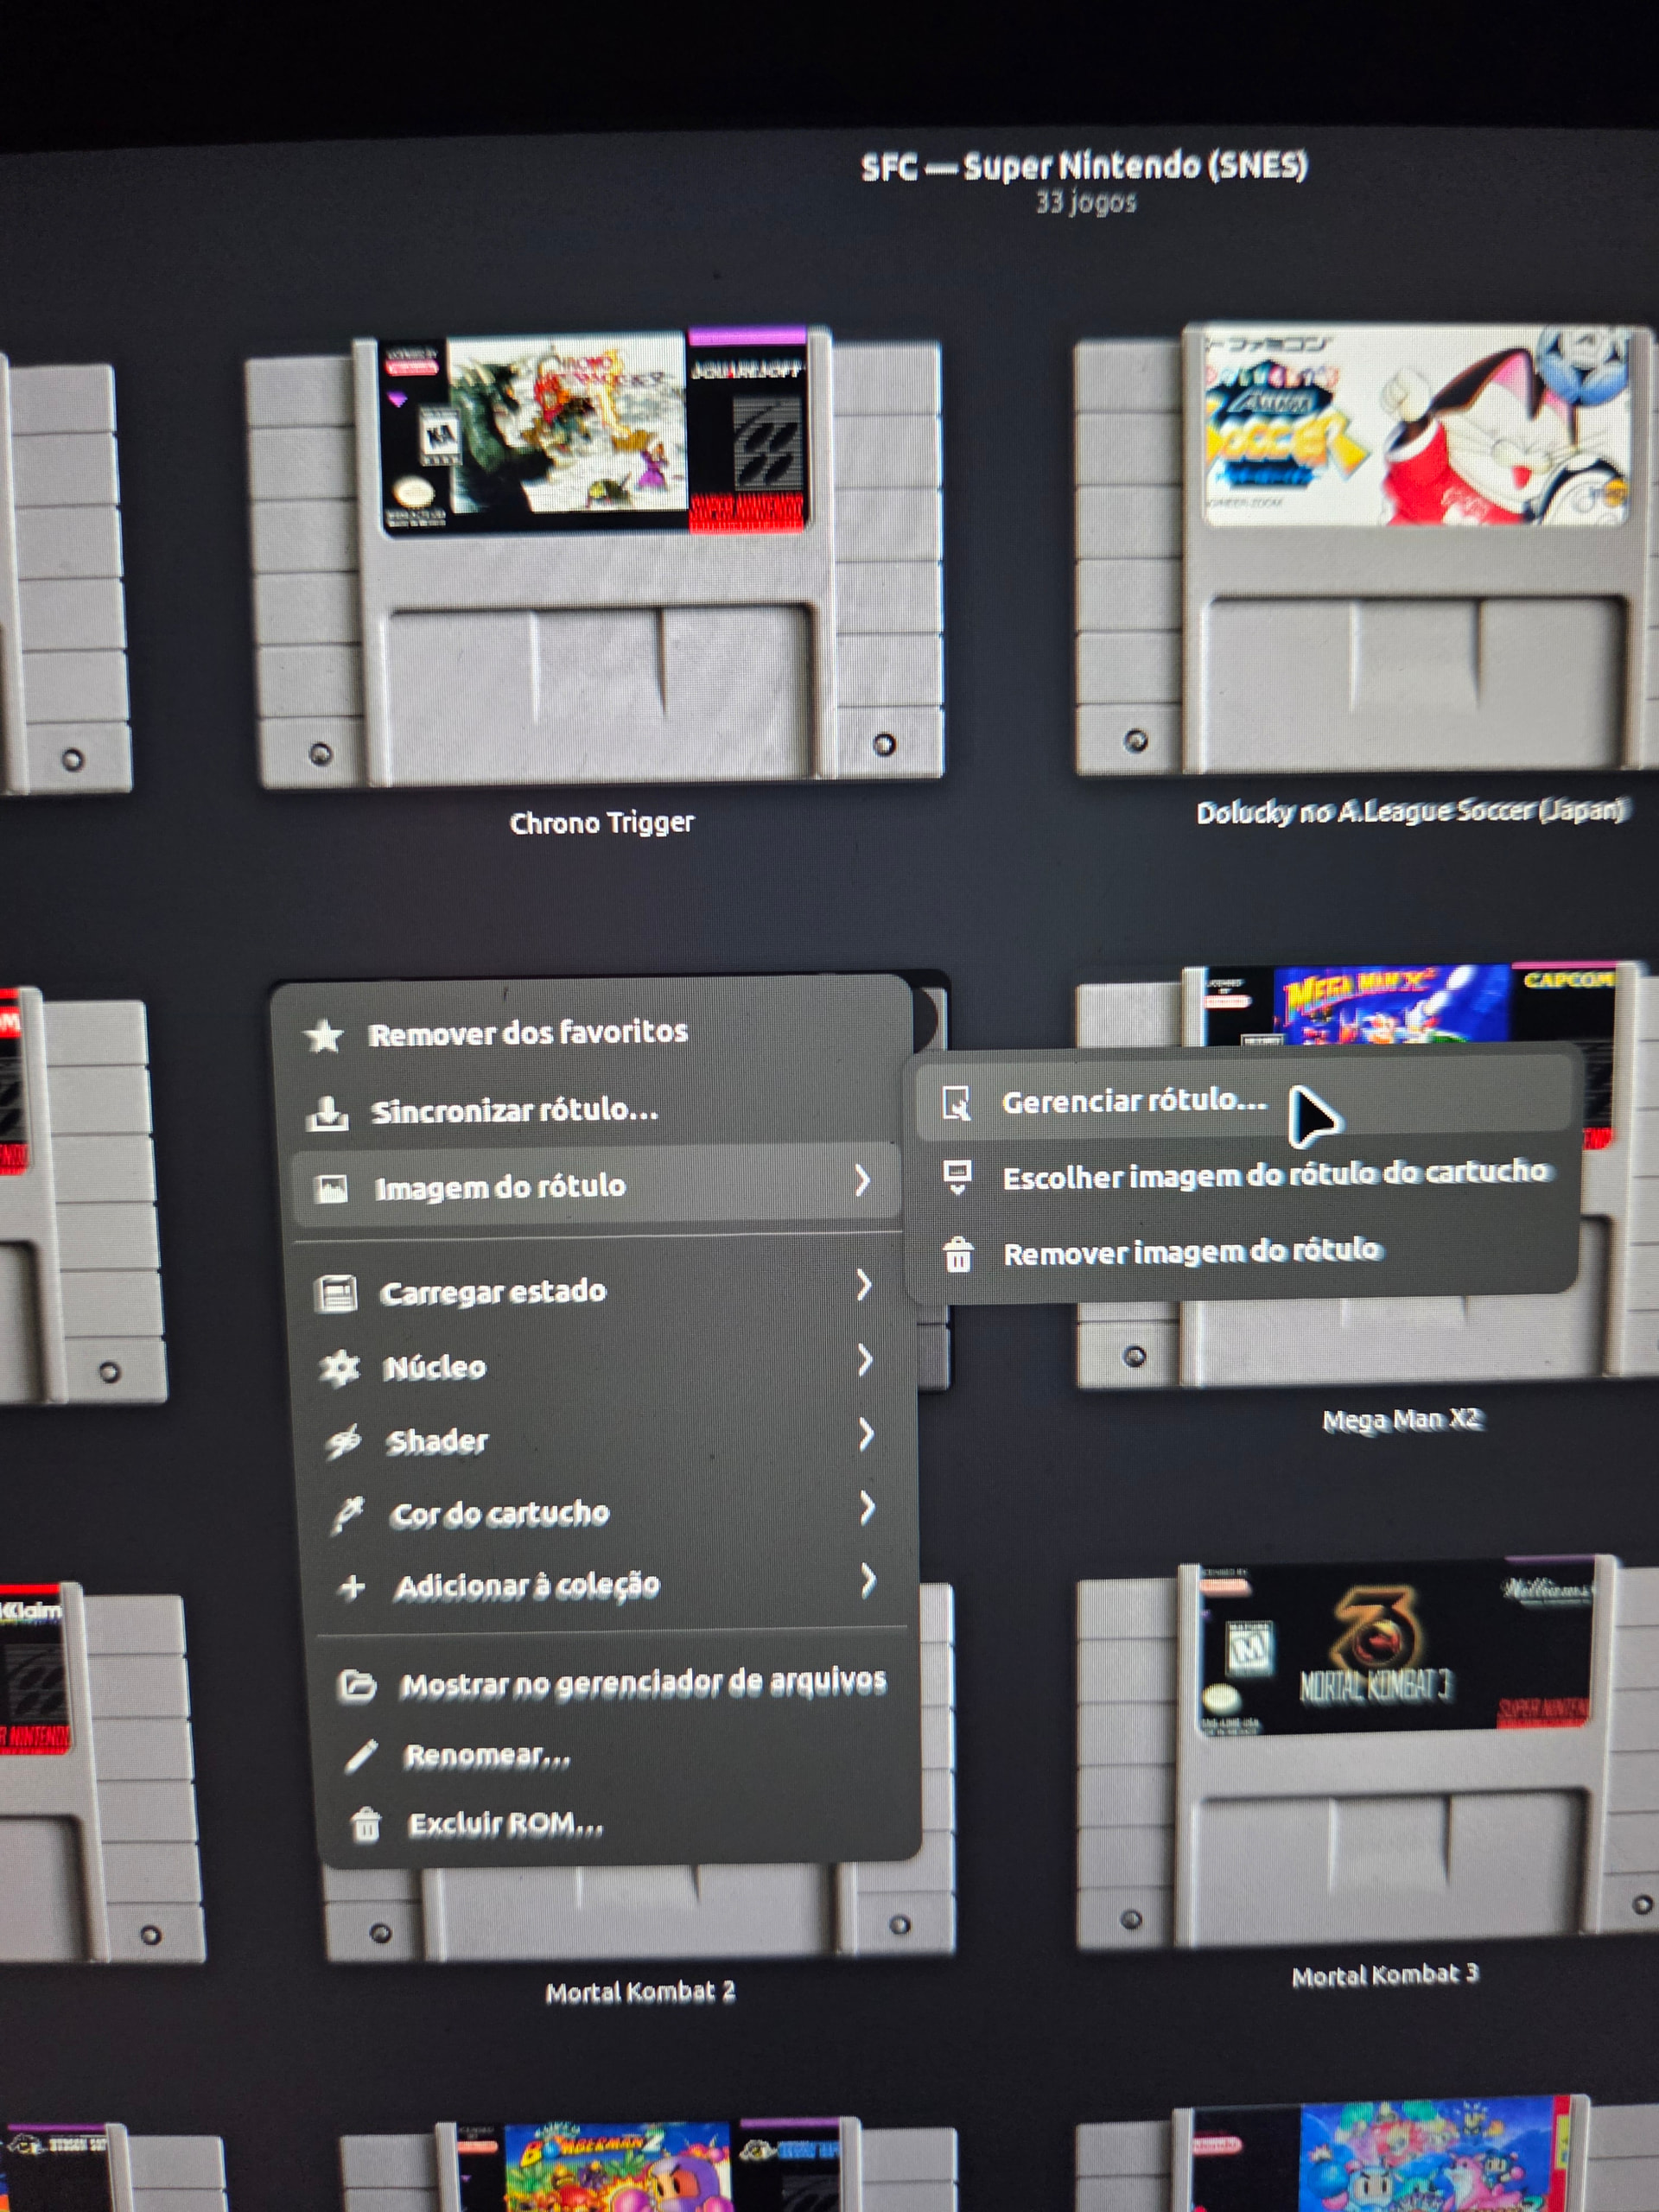
Task: Expand the Adicionar à coleção chevron
Action: click(x=868, y=1581)
